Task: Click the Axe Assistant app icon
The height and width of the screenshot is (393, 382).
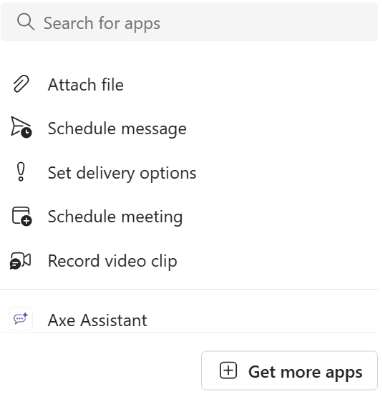Action: click(x=21, y=319)
